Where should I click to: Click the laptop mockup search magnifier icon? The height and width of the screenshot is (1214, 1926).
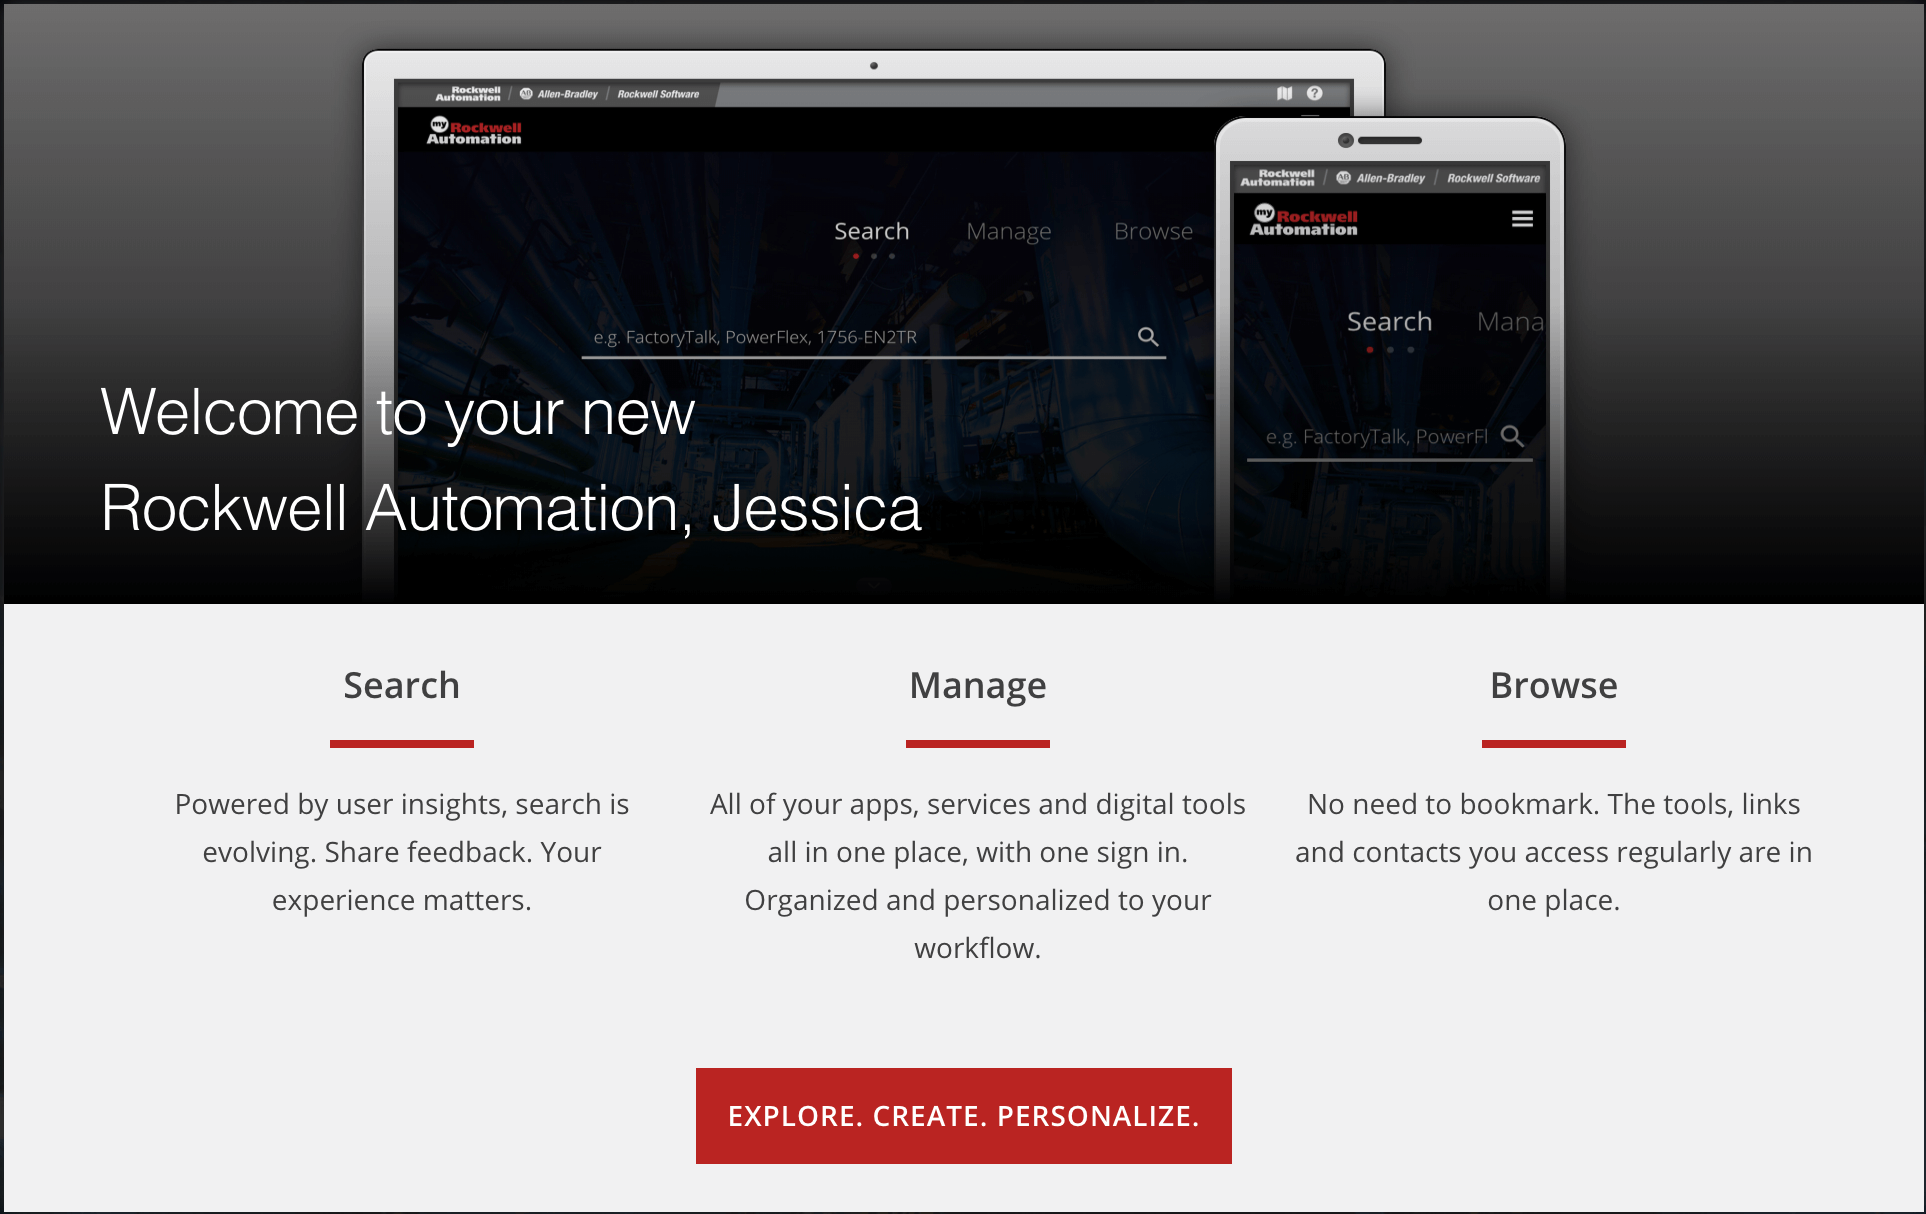click(x=1148, y=337)
